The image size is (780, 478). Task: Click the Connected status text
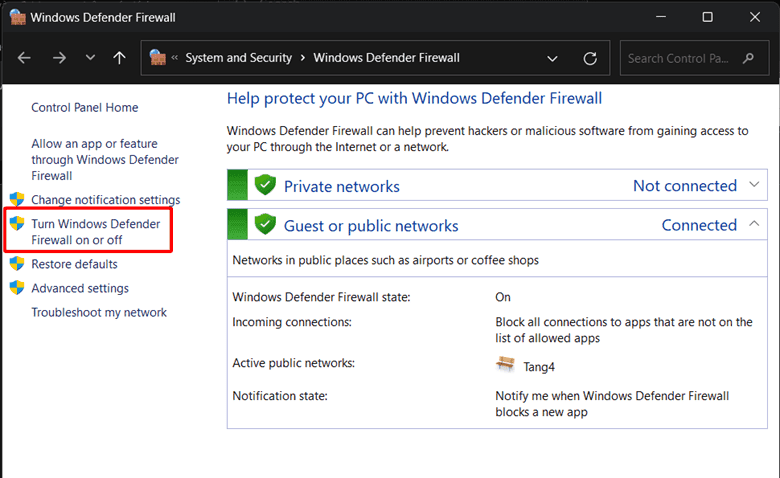tap(699, 225)
